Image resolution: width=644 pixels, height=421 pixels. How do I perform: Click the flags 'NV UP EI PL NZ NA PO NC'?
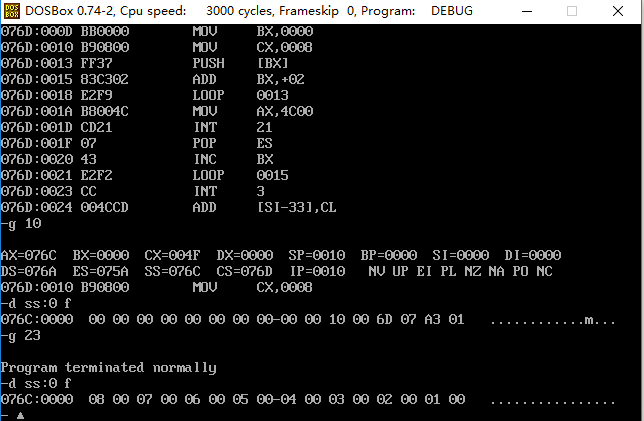pyautogui.click(x=461, y=271)
